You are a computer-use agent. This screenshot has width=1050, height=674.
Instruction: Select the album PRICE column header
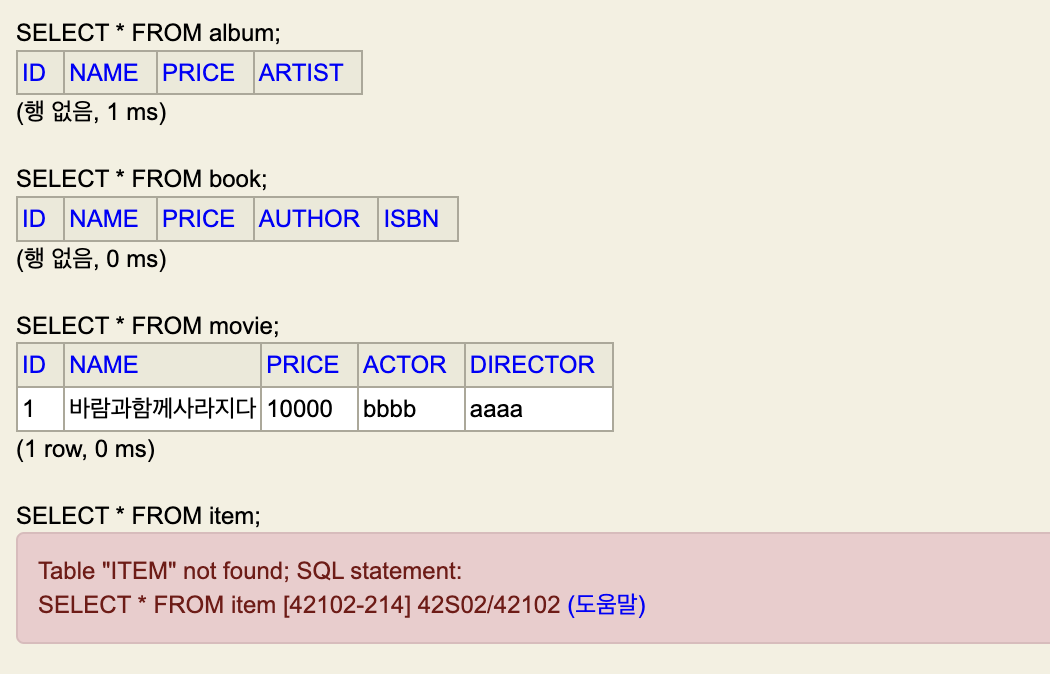click(x=198, y=72)
